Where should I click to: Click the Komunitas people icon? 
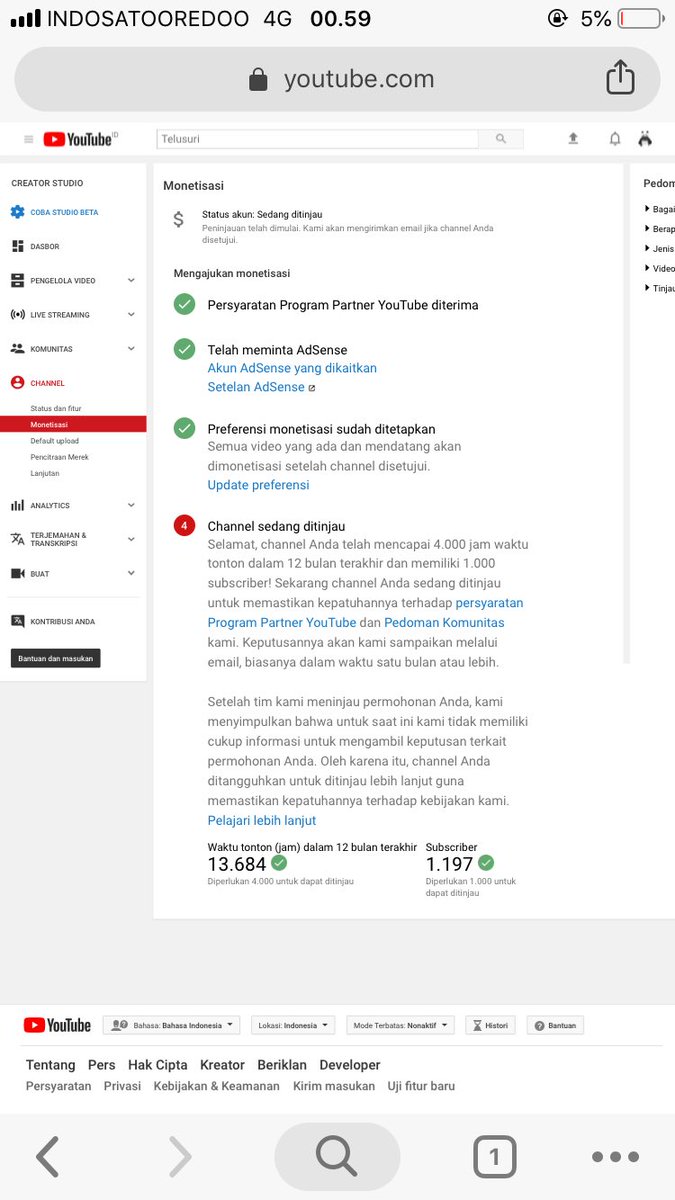click(17, 349)
